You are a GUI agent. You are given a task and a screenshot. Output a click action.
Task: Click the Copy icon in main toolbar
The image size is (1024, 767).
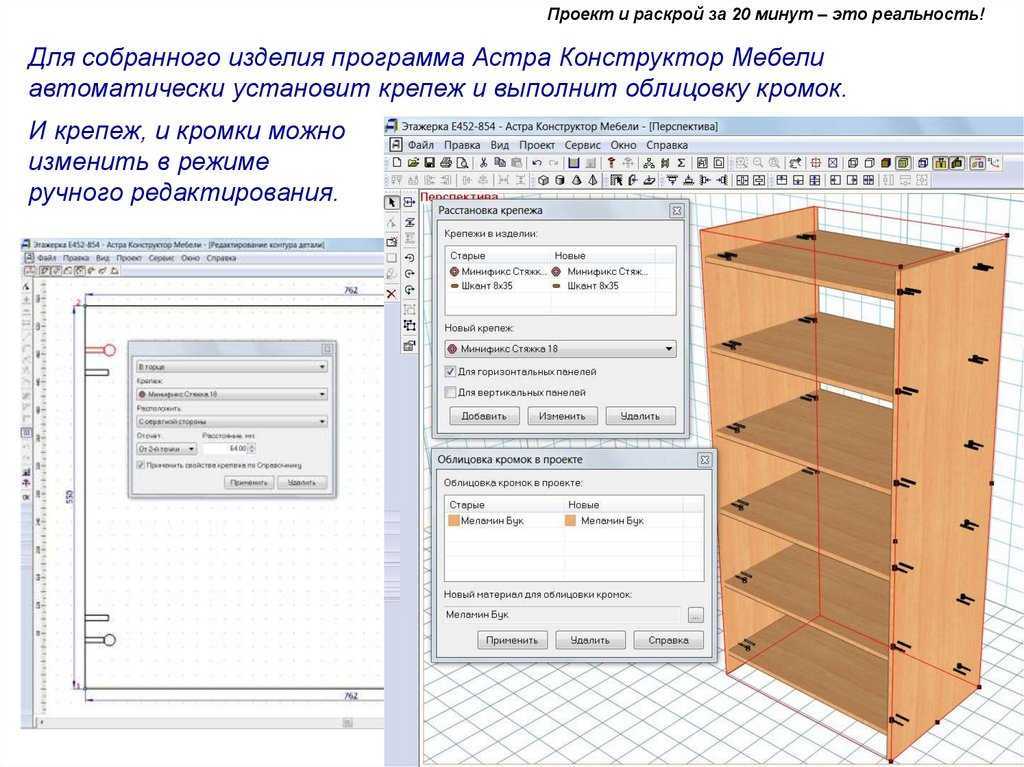[500, 163]
